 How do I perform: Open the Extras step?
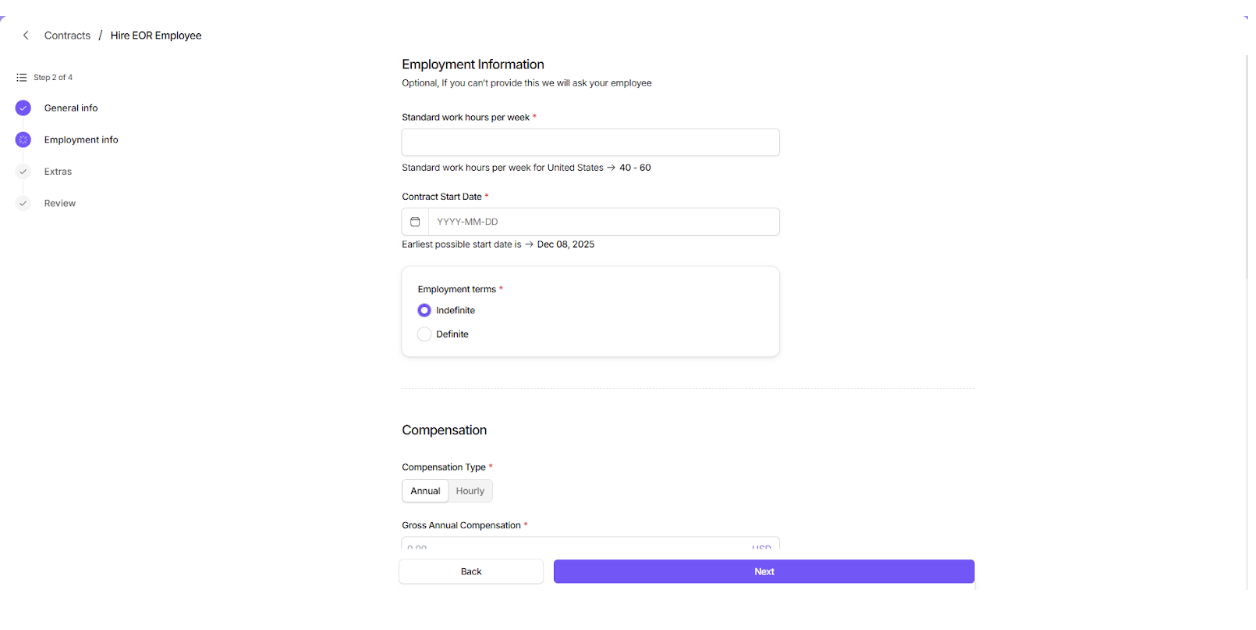tap(58, 172)
